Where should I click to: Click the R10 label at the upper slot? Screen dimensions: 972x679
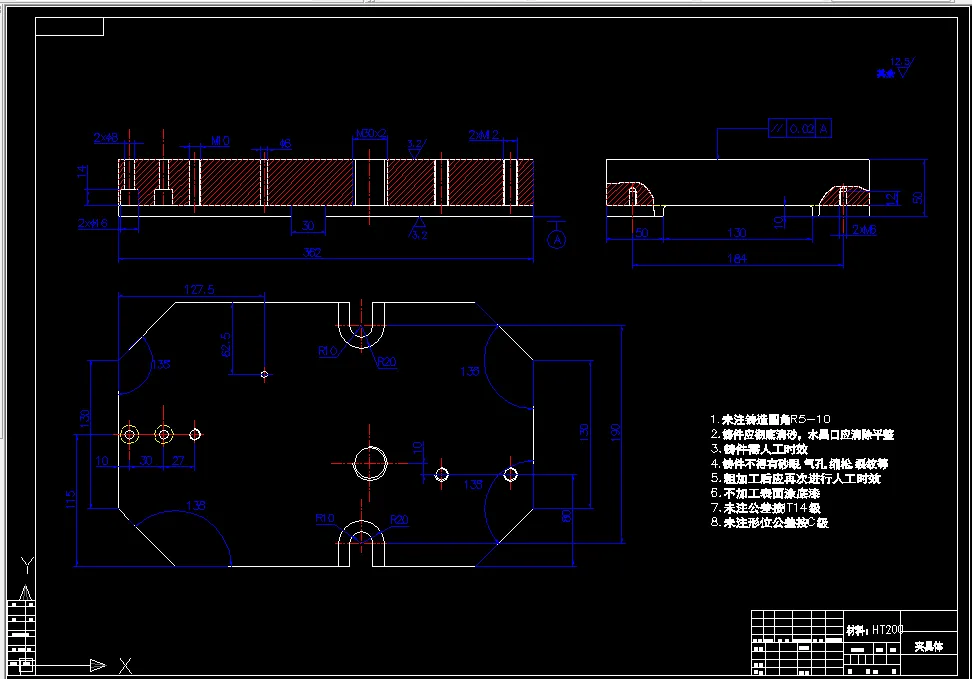coord(327,351)
